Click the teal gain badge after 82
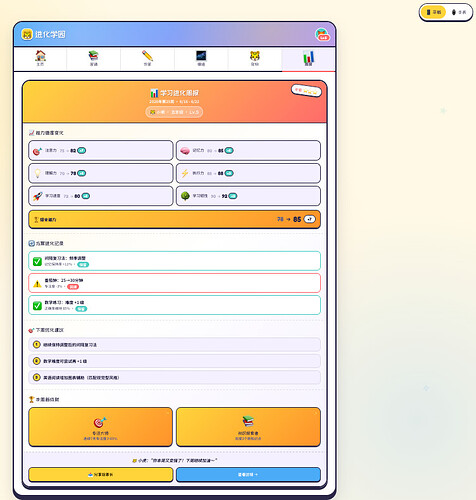 pos(82,151)
